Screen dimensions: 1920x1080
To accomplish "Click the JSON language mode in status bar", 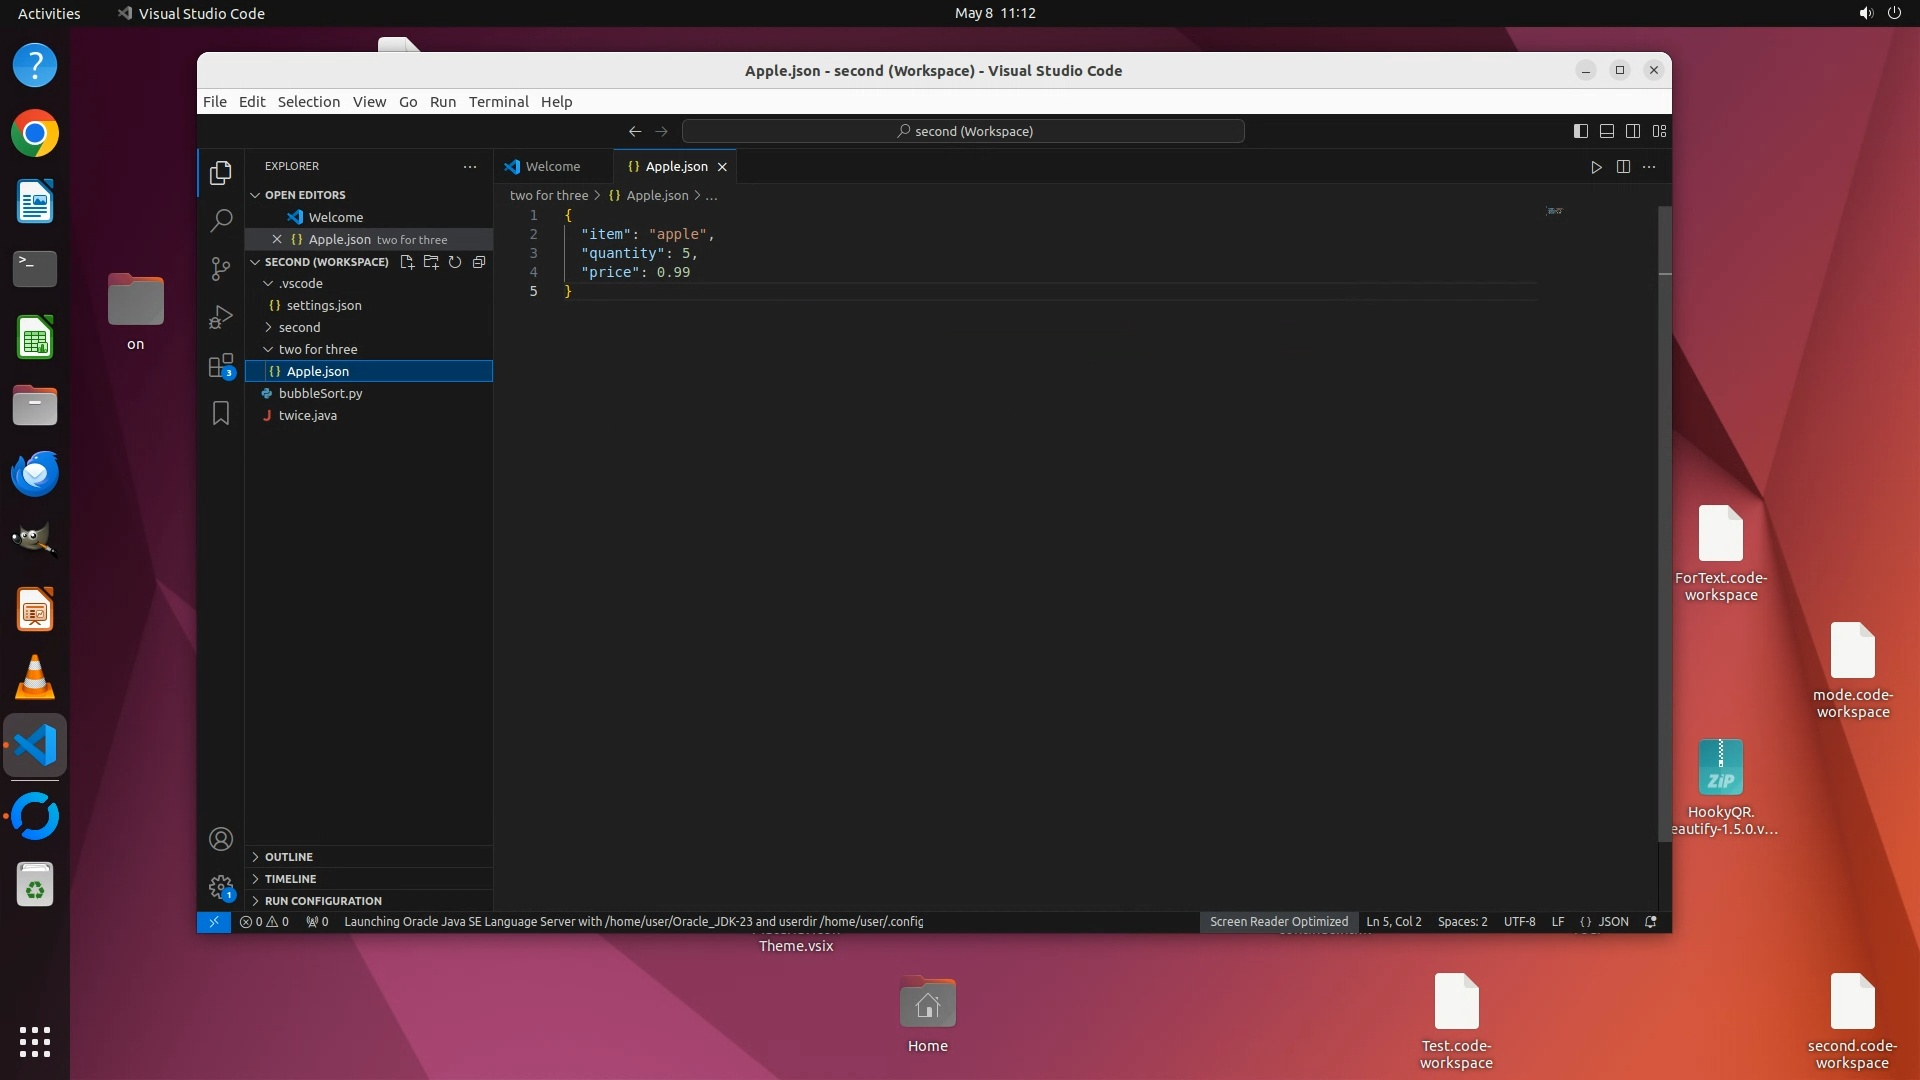I will tap(1612, 922).
